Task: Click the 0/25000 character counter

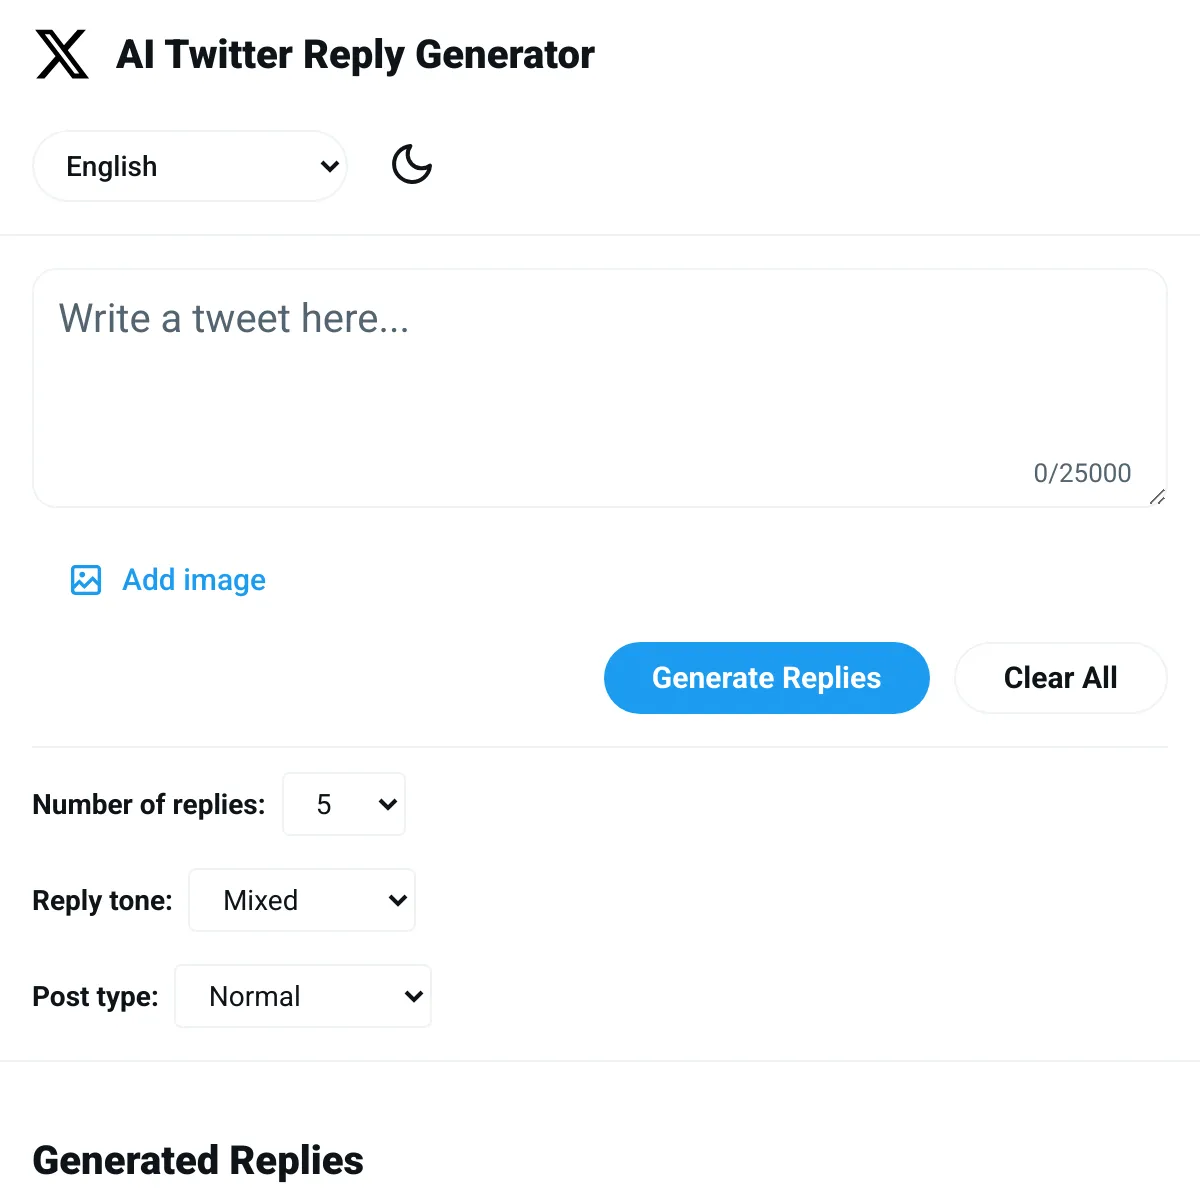Action: tap(1082, 473)
